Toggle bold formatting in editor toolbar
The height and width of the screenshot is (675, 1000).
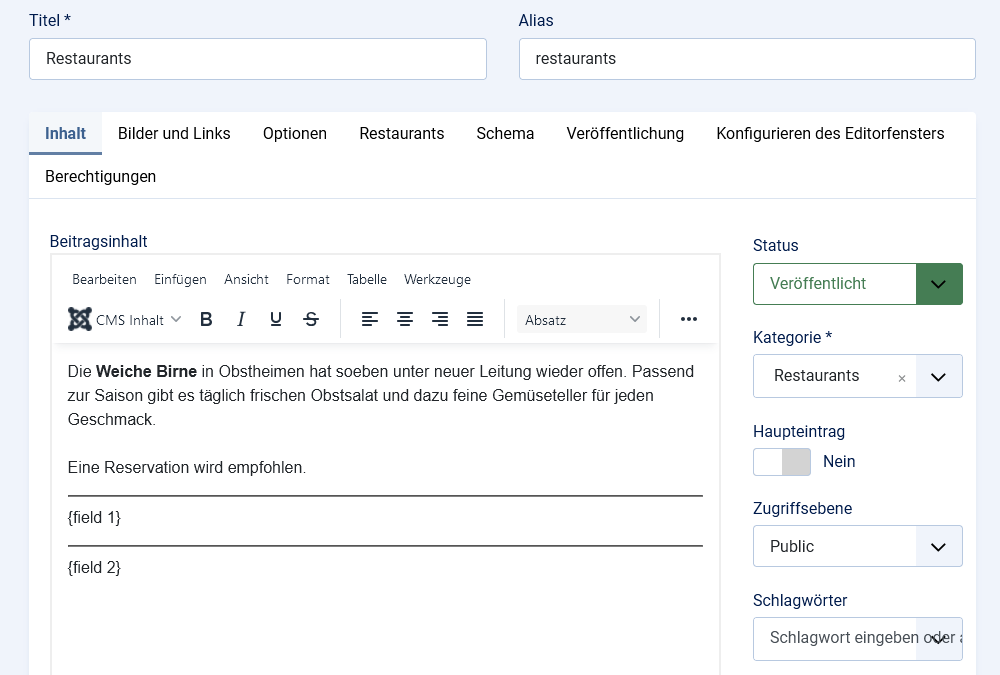(206, 319)
